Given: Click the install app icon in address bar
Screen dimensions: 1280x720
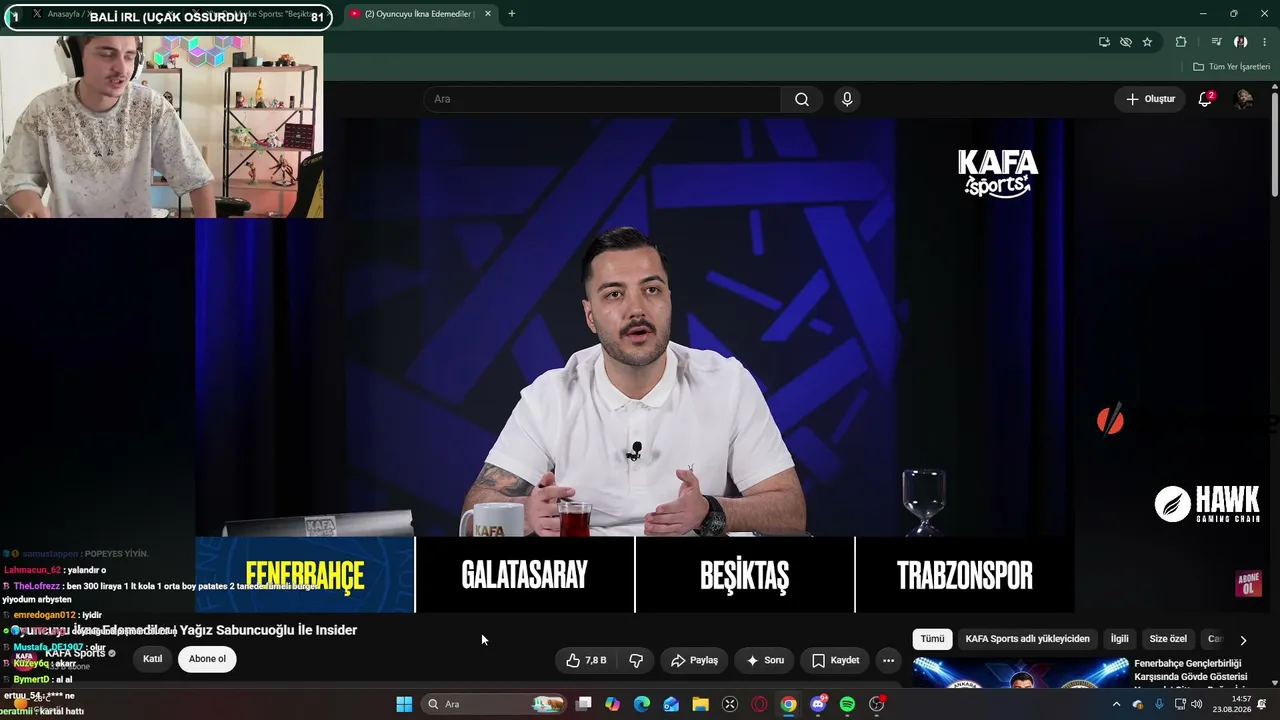Looking at the screenshot, I should [x=1104, y=42].
